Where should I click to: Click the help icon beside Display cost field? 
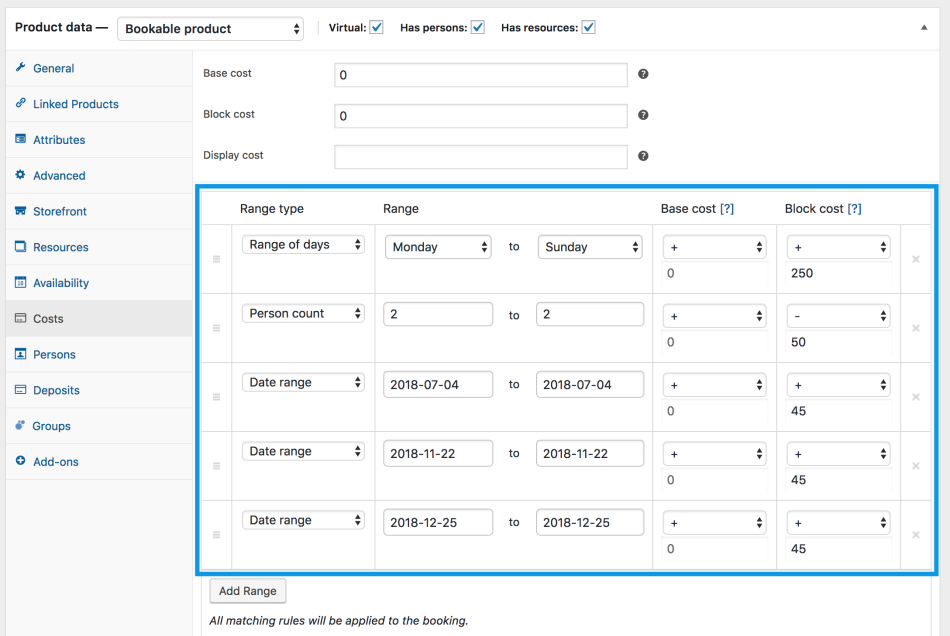[x=643, y=156]
